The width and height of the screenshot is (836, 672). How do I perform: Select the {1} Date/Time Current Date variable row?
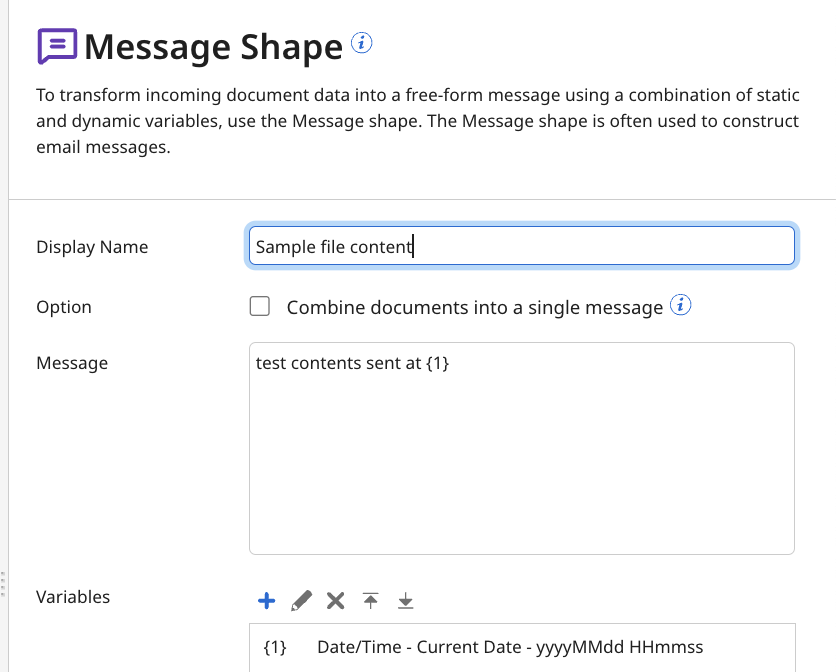coord(520,647)
